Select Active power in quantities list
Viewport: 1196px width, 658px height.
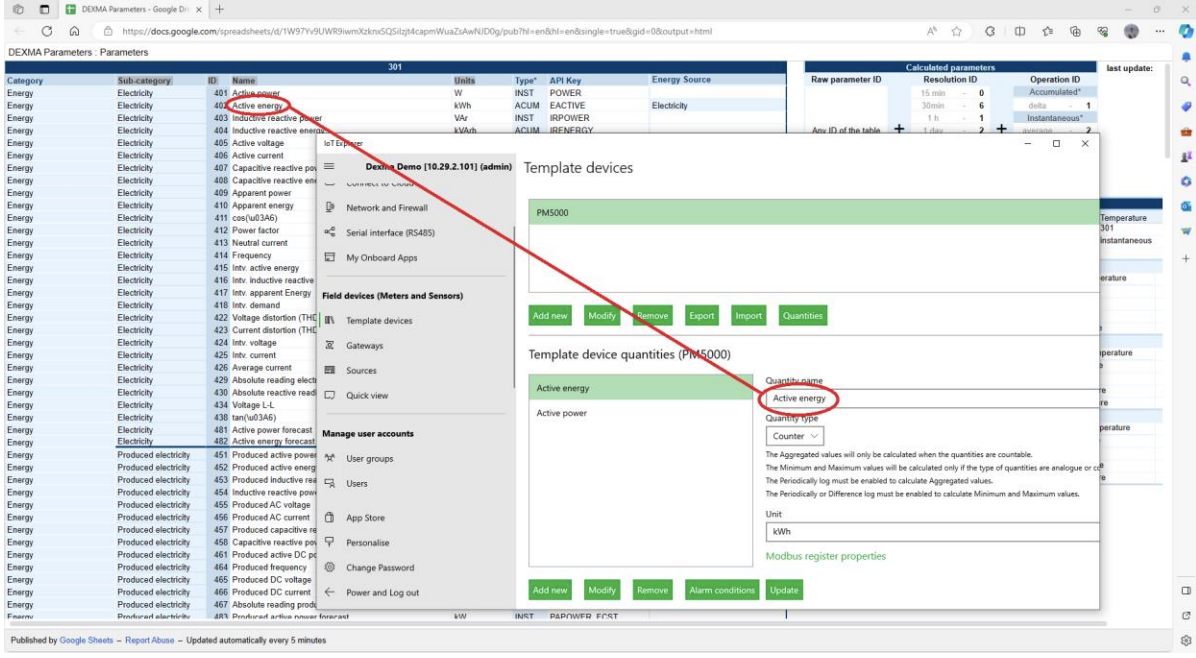(641, 413)
